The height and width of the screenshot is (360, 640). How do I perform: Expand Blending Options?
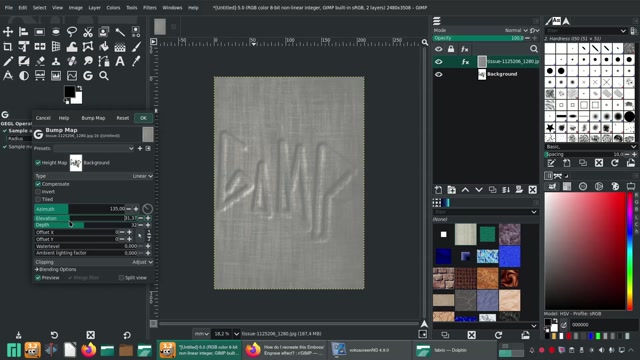coord(56,269)
